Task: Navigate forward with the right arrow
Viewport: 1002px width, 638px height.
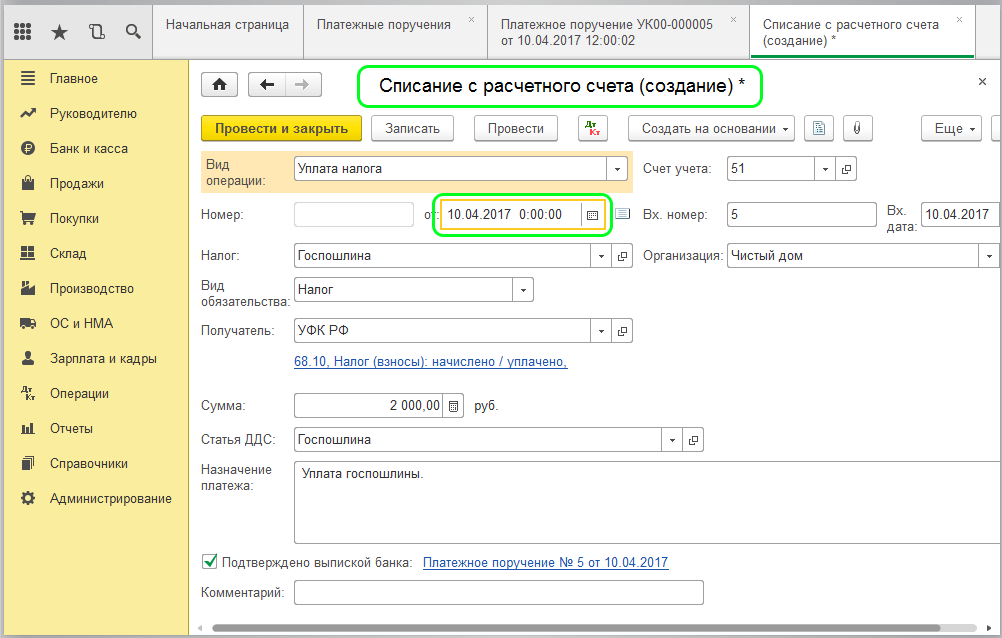Action: (303, 84)
